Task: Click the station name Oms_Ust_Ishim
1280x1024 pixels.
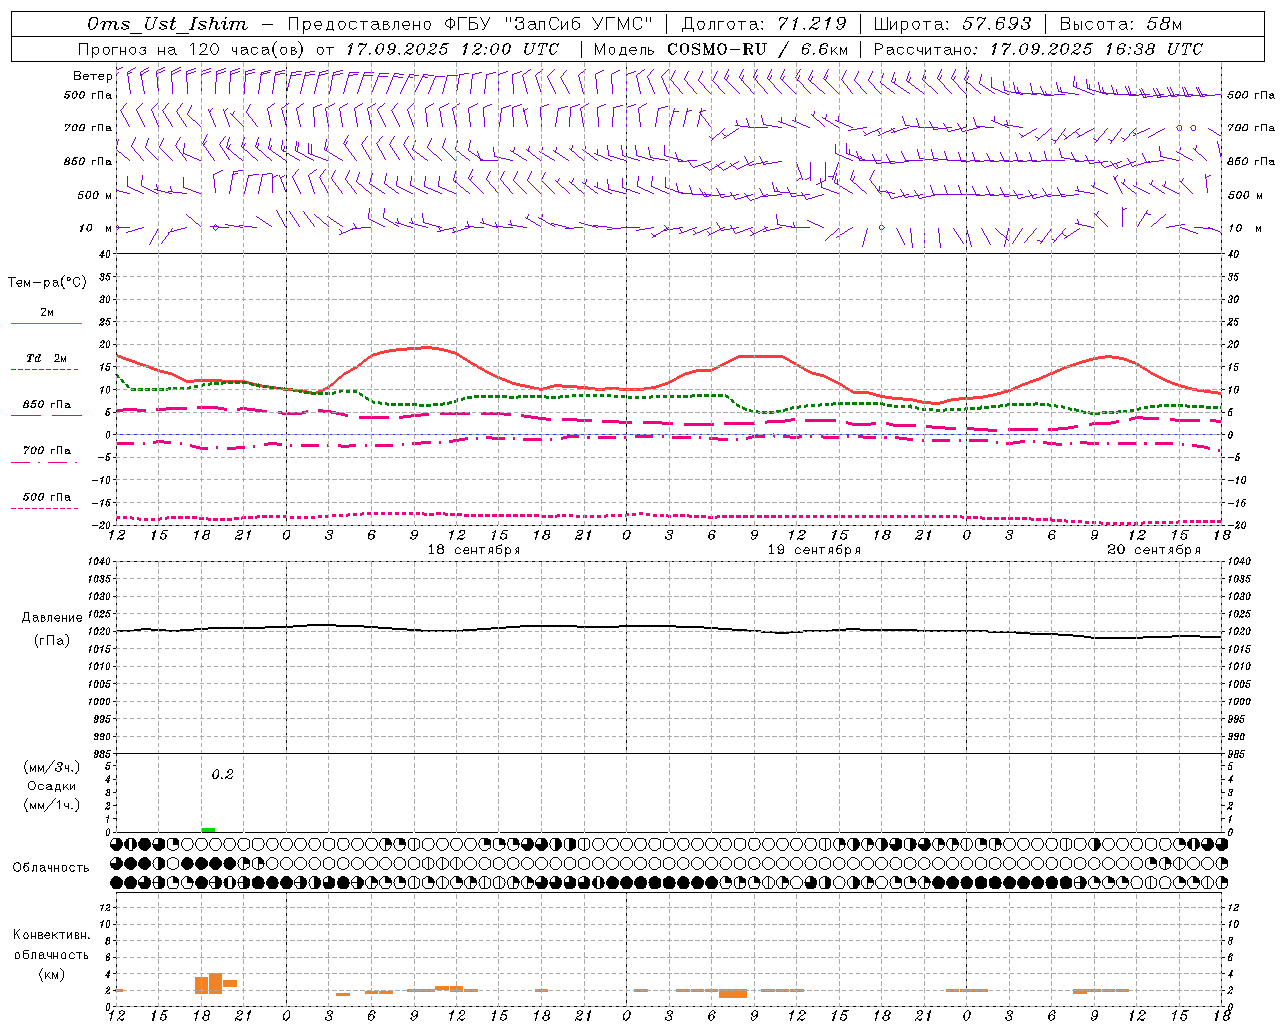Action: [167, 24]
